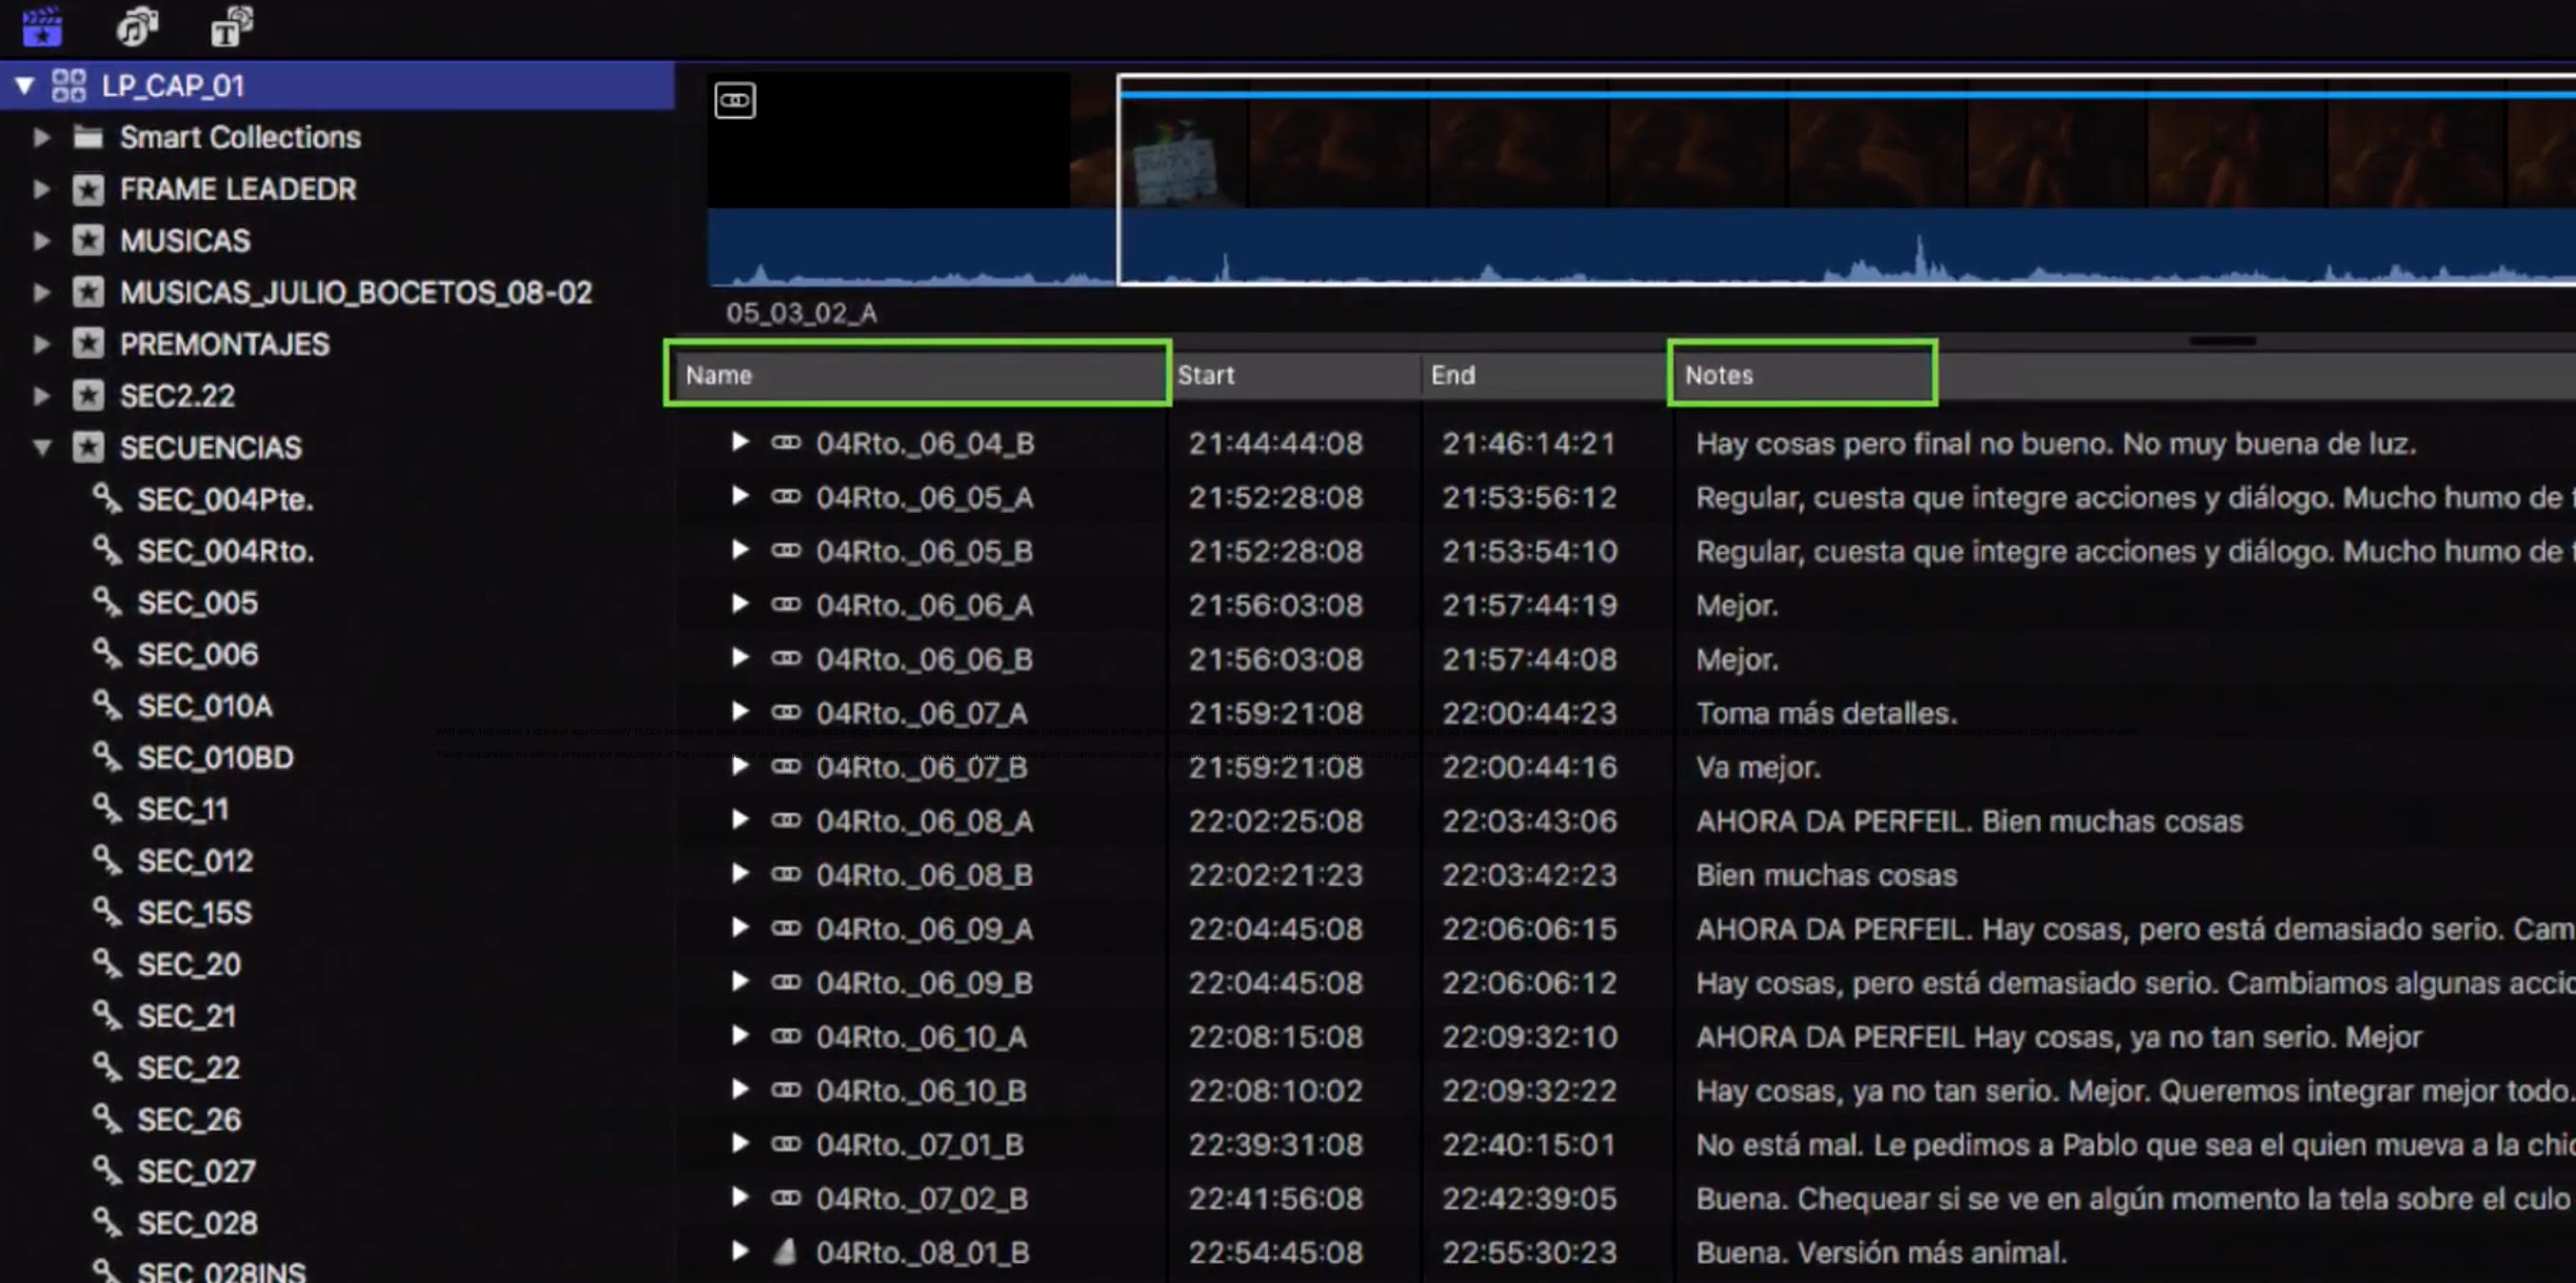Click the audio waveform of clip 05_03_02_A
Image resolution: width=2576 pixels, height=1283 pixels.
pyautogui.click(x=1640, y=247)
